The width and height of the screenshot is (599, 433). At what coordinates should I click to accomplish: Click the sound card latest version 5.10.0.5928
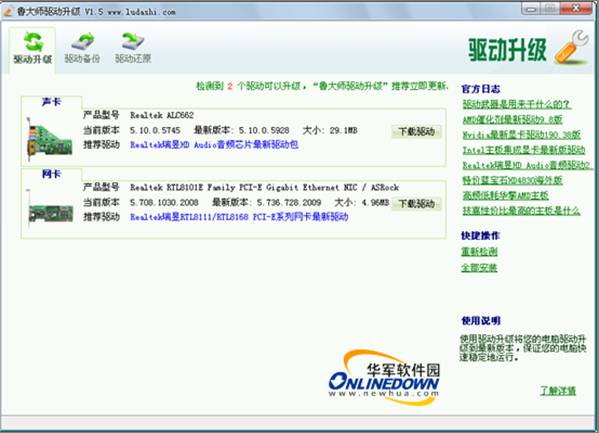pyautogui.click(x=264, y=130)
